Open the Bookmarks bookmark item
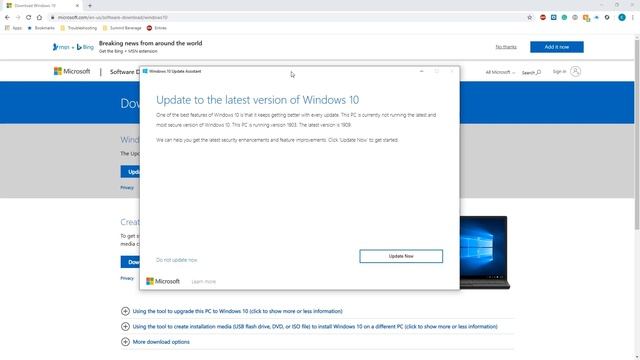This screenshot has width=640, height=360. pos(41,28)
